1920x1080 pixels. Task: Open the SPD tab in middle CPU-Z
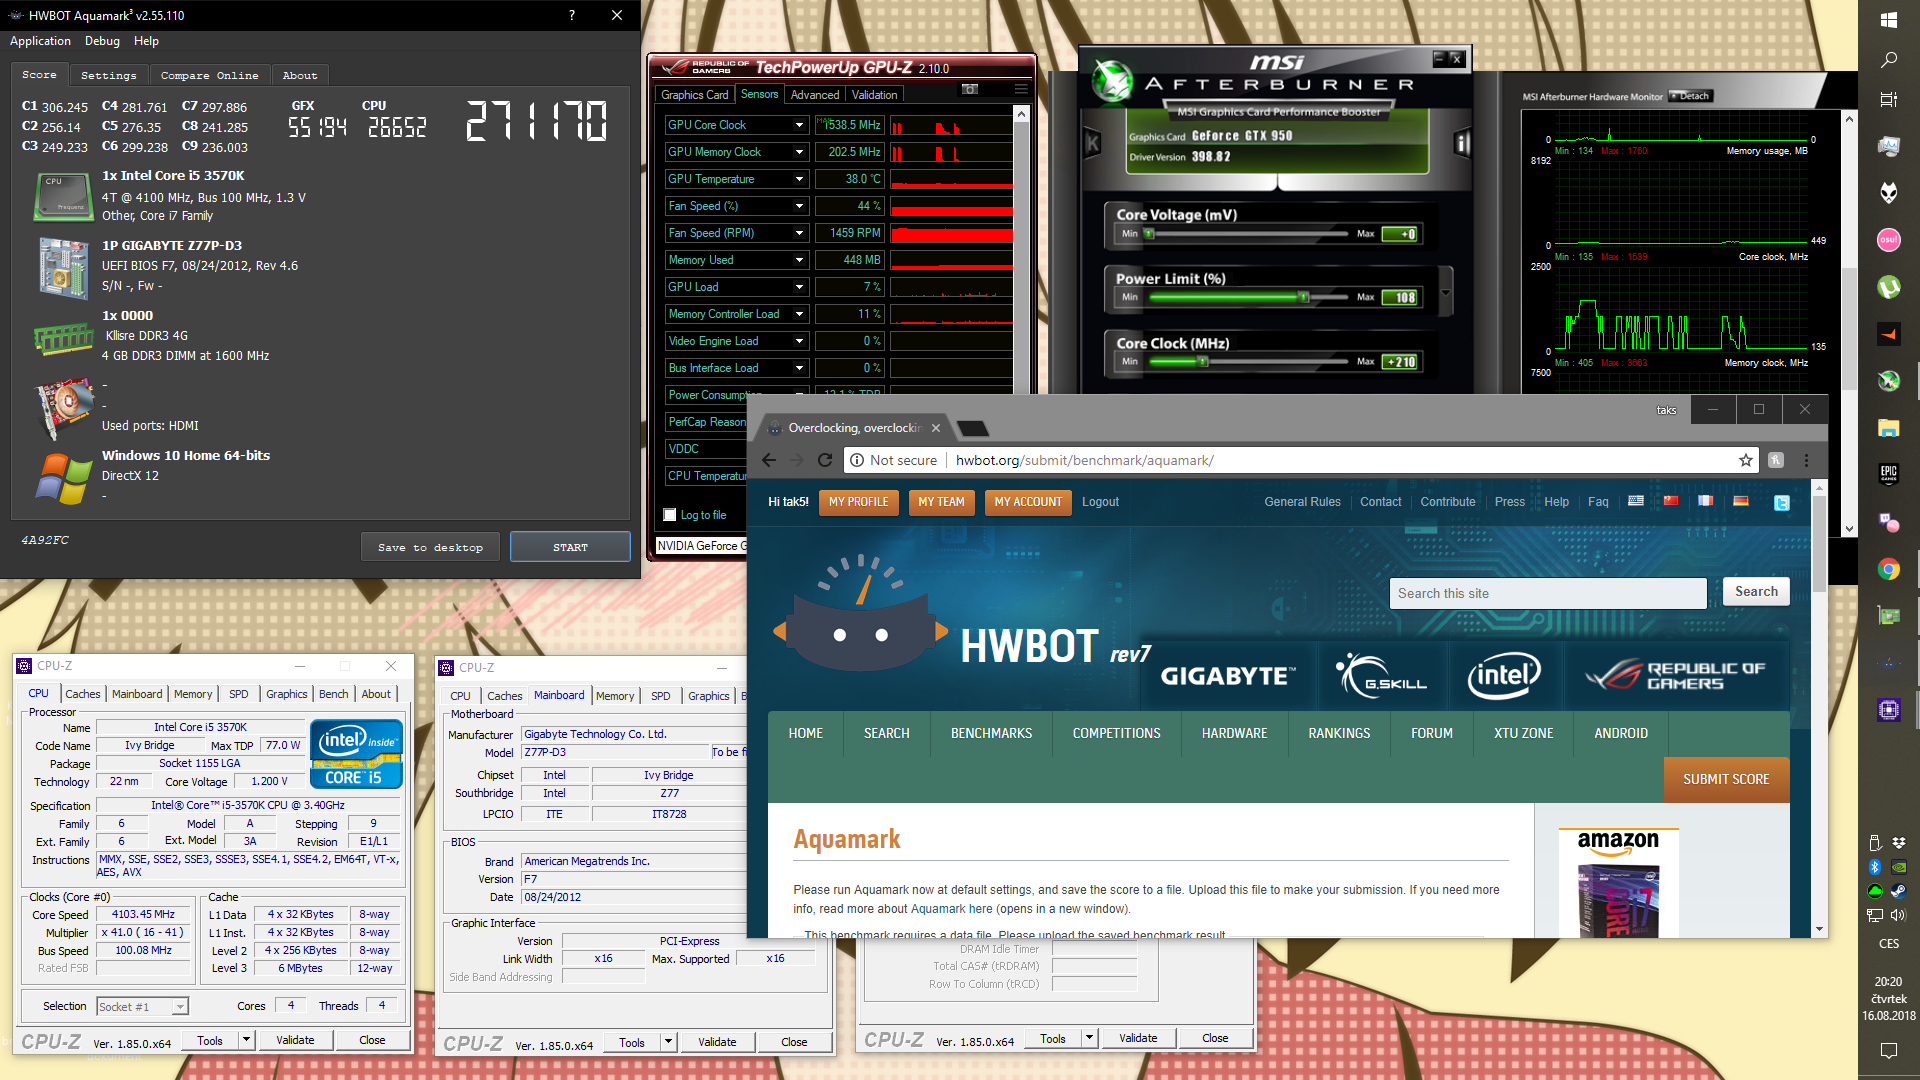coord(660,696)
